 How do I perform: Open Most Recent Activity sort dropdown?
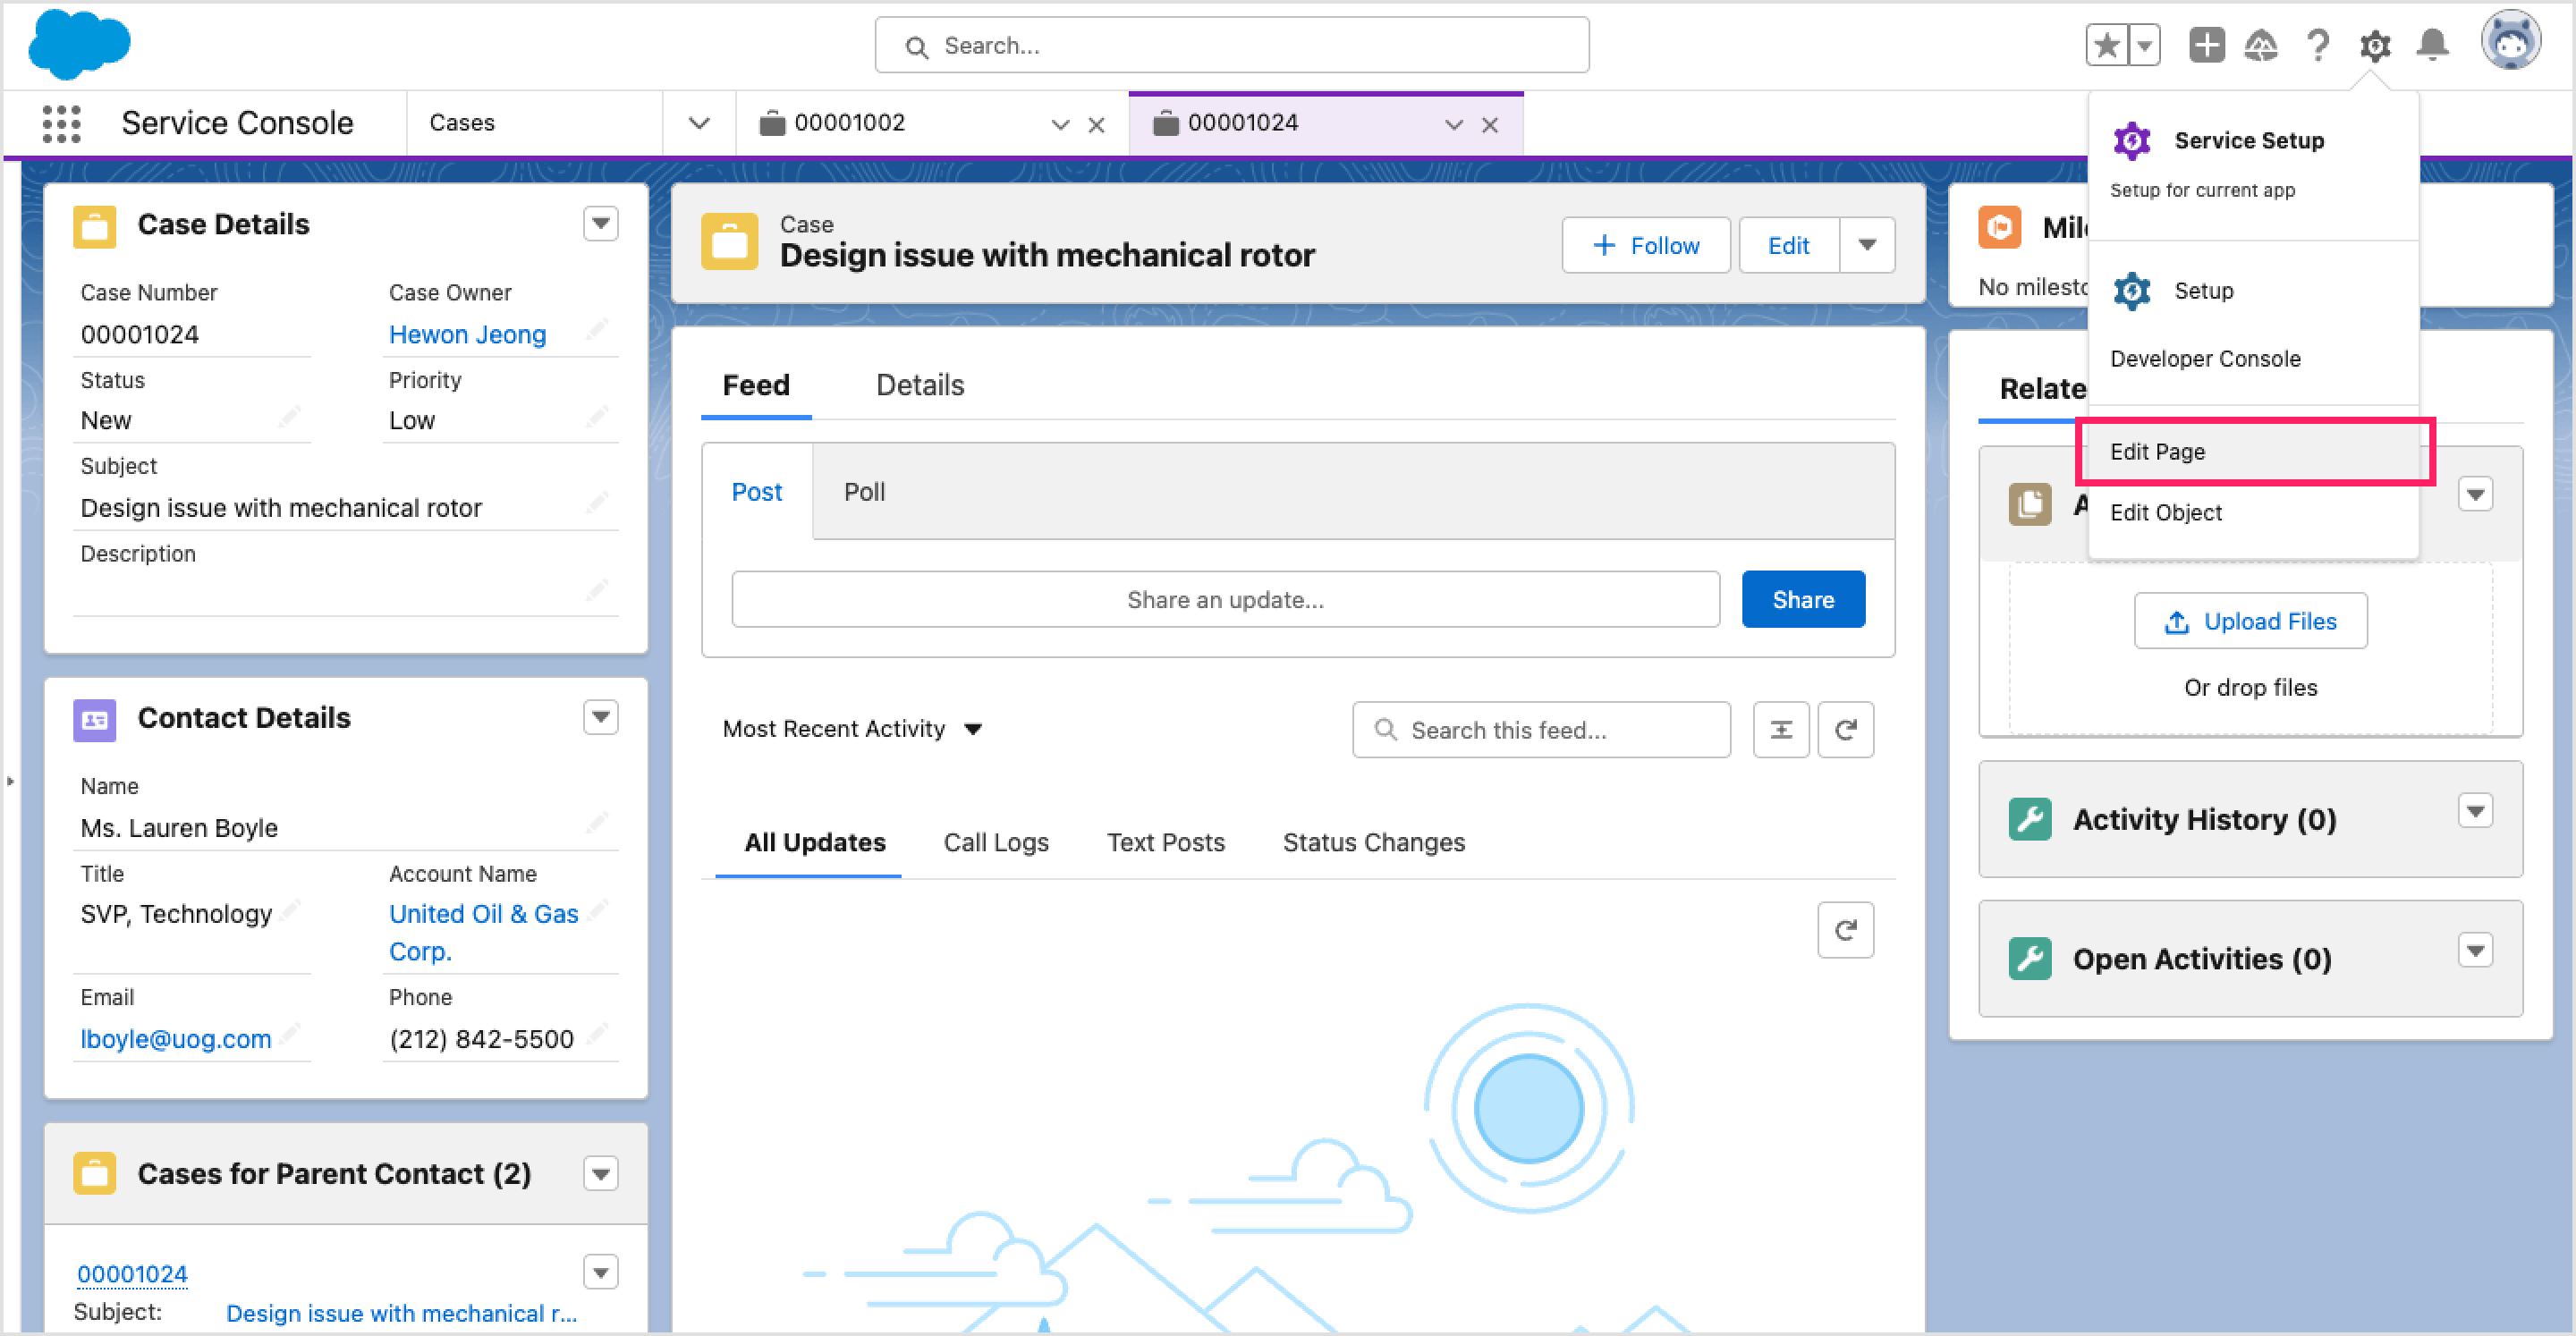click(853, 729)
